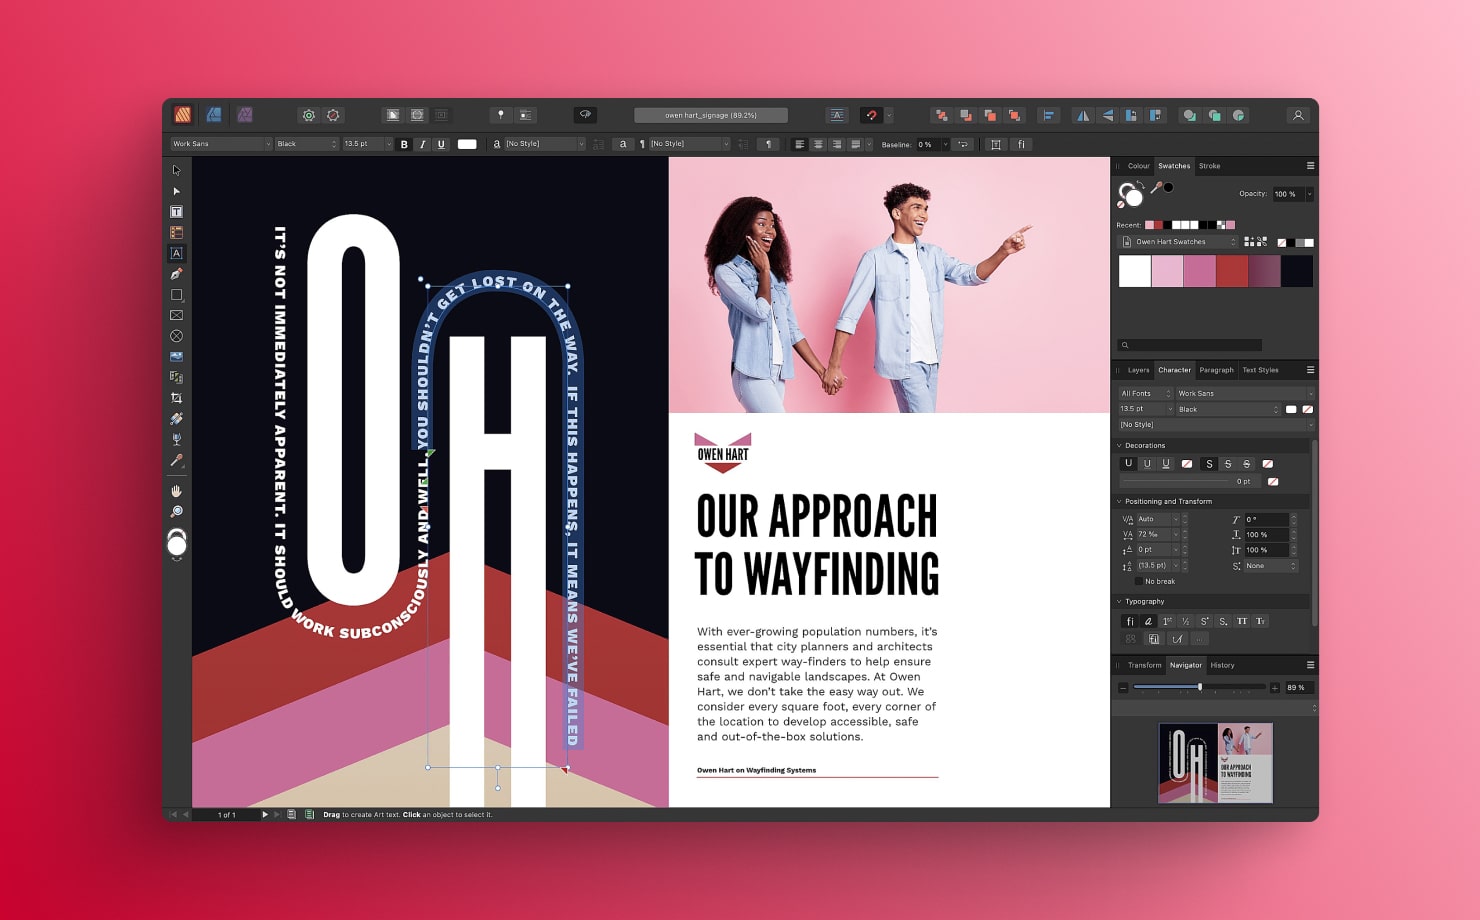Open the Paragraph panel tab
The image size is (1480, 920).
pos(1216,370)
